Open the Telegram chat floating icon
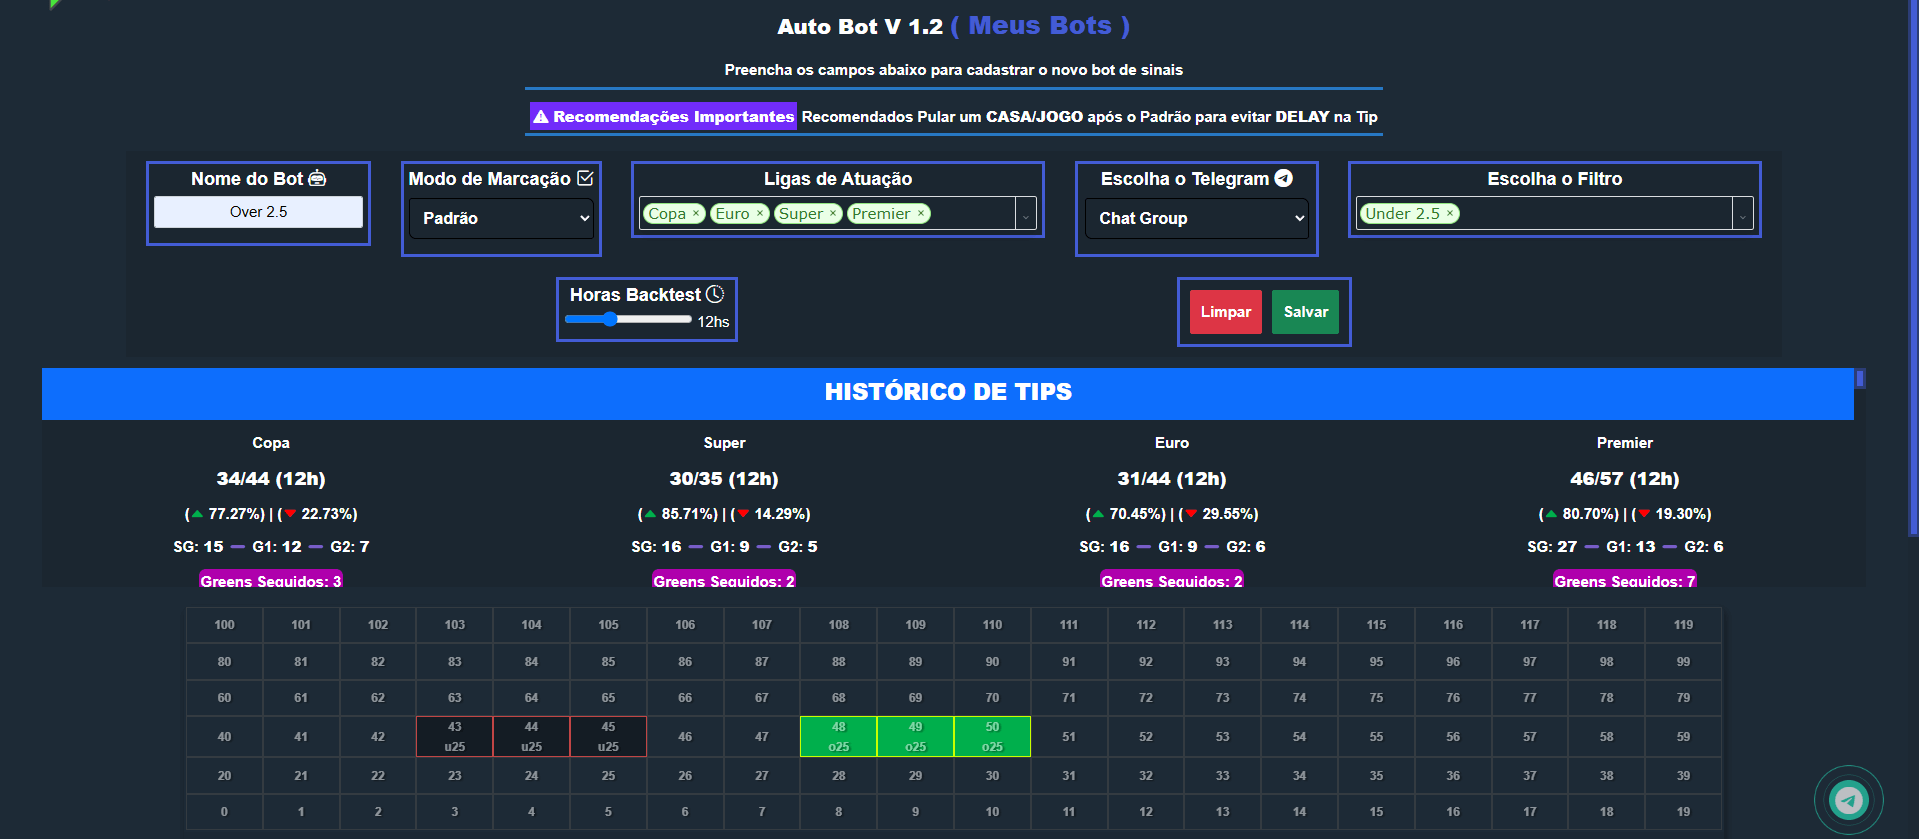The height and width of the screenshot is (839, 1919). (1848, 799)
